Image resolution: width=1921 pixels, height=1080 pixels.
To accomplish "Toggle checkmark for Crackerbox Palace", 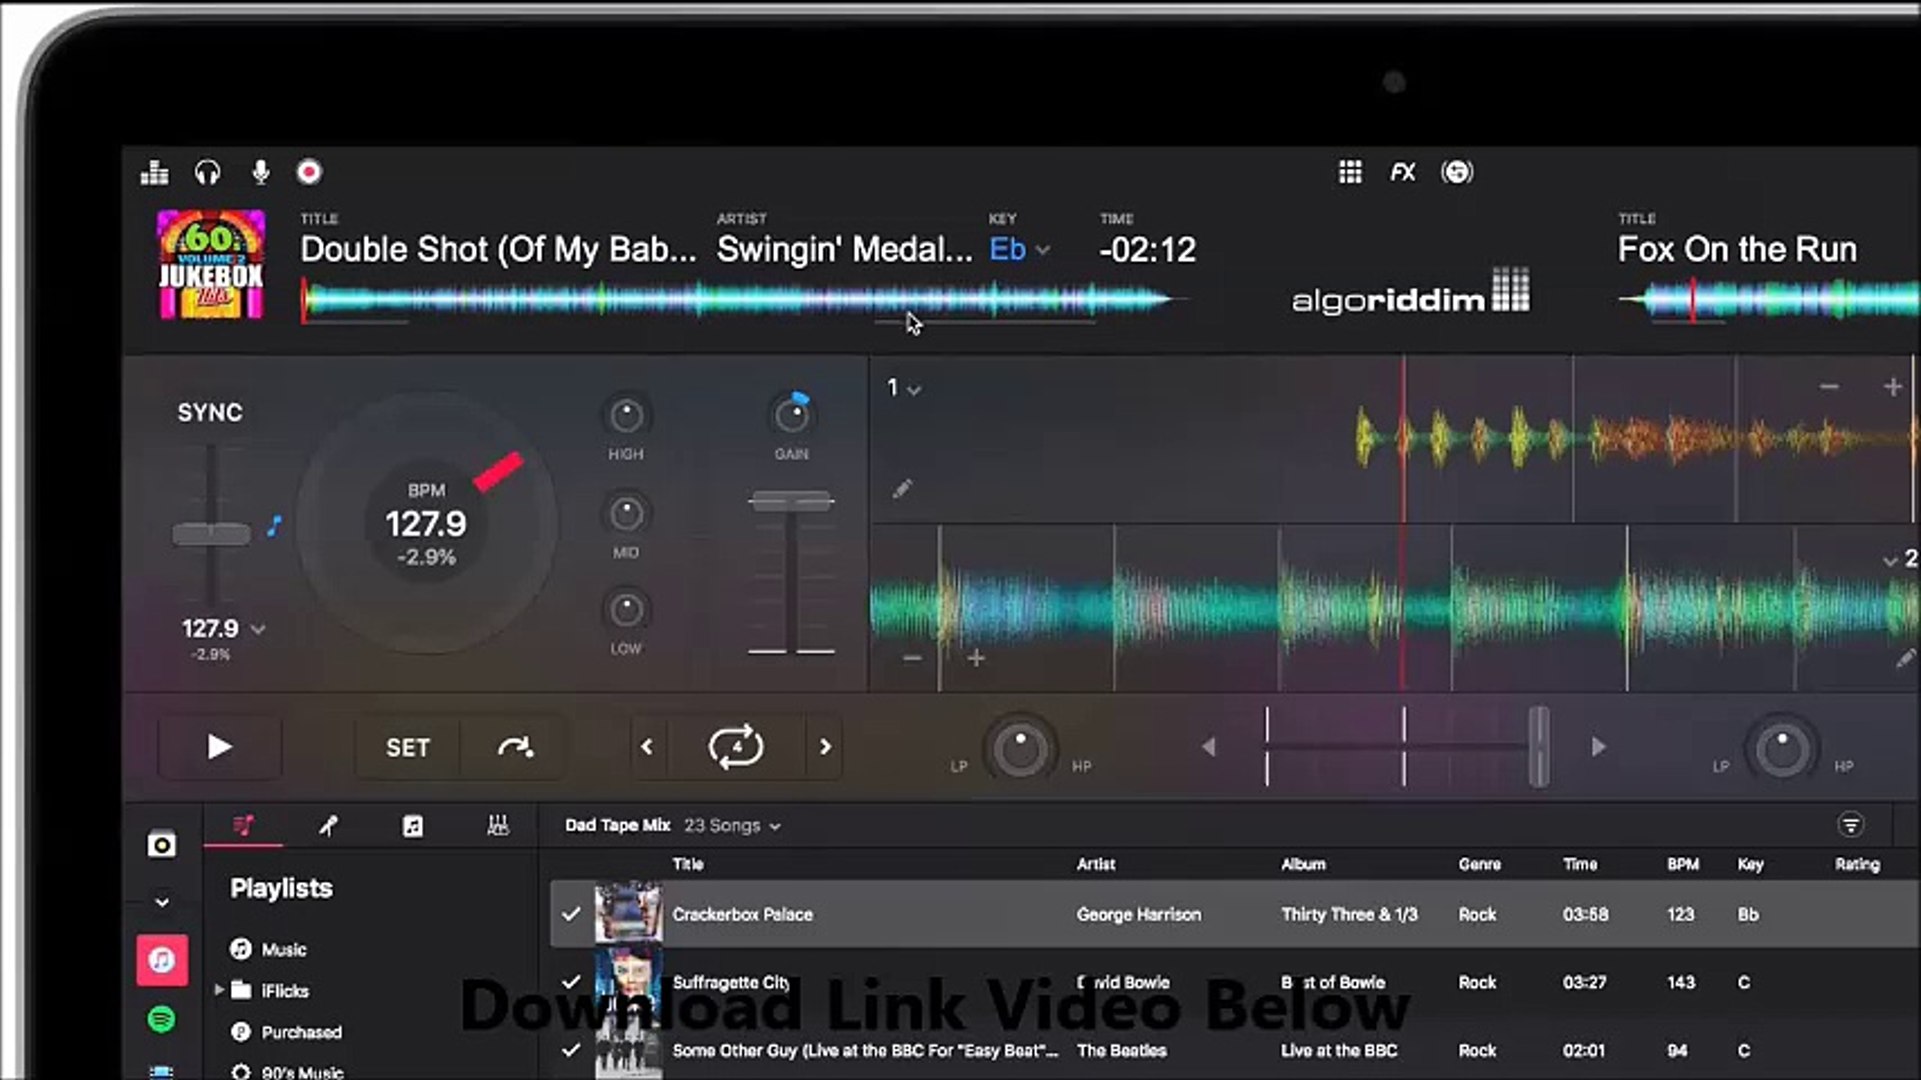I will click(571, 914).
